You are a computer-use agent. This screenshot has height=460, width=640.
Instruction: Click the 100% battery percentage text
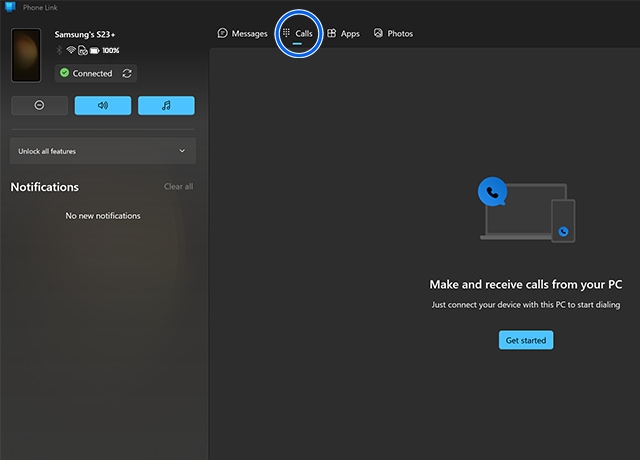click(111, 51)
